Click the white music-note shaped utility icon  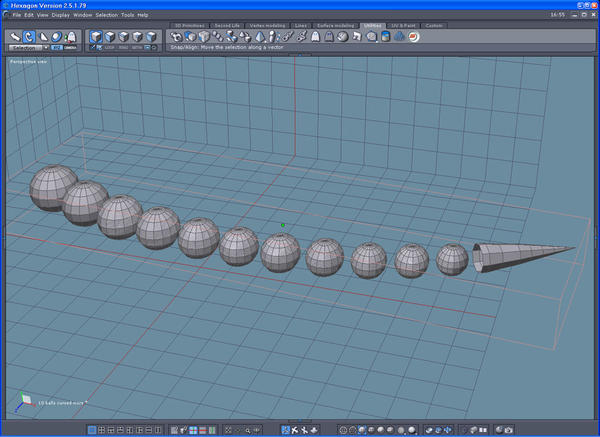357,37
